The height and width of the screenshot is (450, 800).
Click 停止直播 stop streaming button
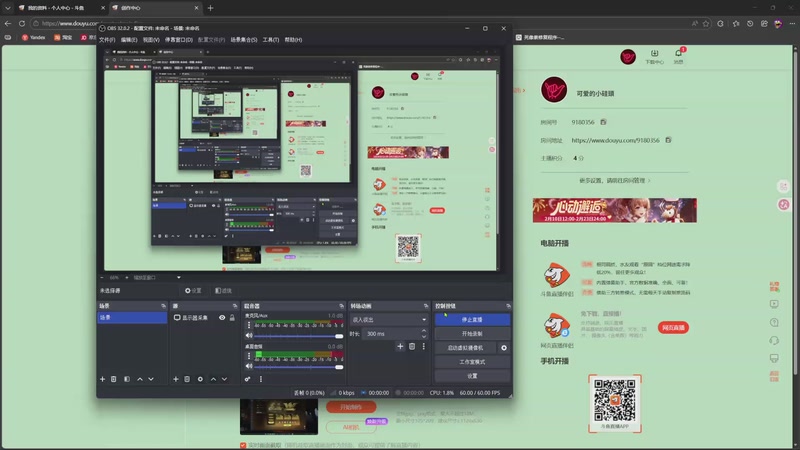pyautogui.click(x=472, y=319)
